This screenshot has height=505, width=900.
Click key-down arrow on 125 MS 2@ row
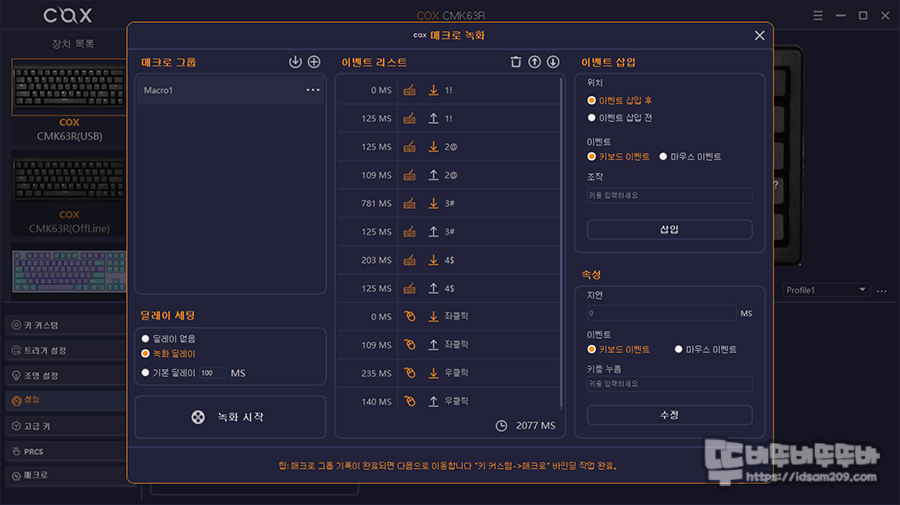[433, 147]
